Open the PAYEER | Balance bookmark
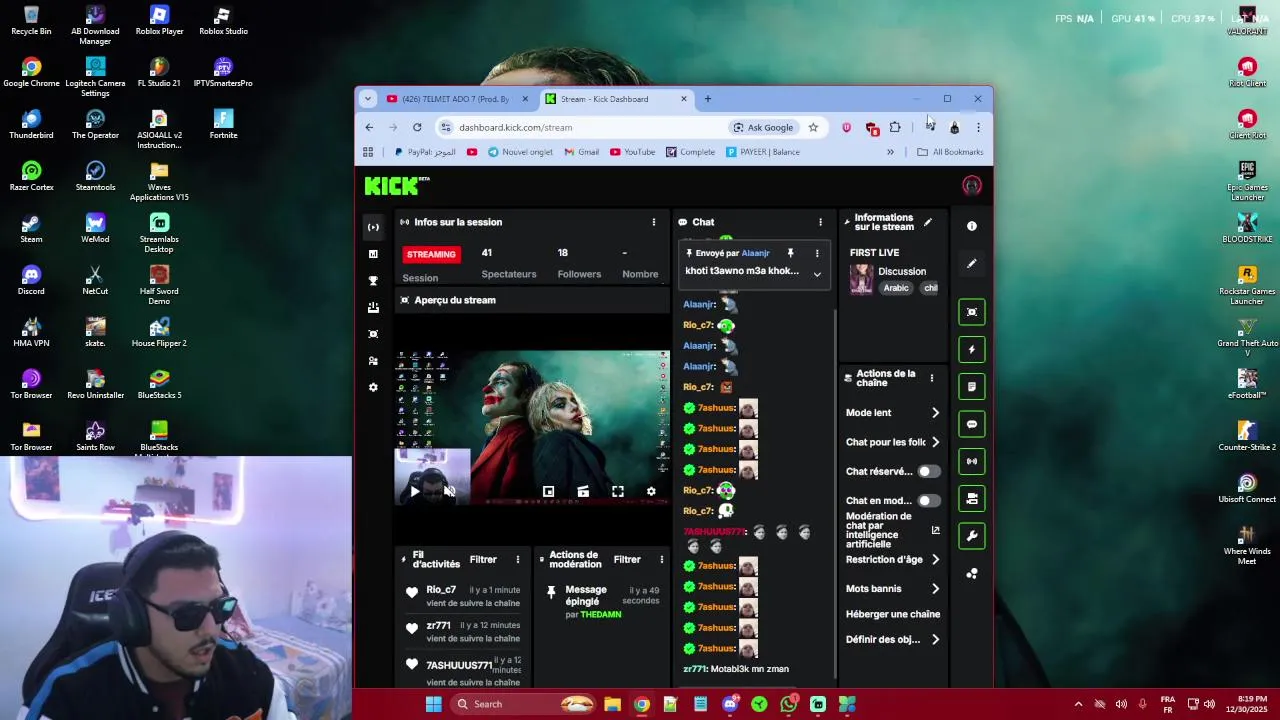Viewport: 1280px width, 720px height. pyautogui.click(x=763, y=152)
